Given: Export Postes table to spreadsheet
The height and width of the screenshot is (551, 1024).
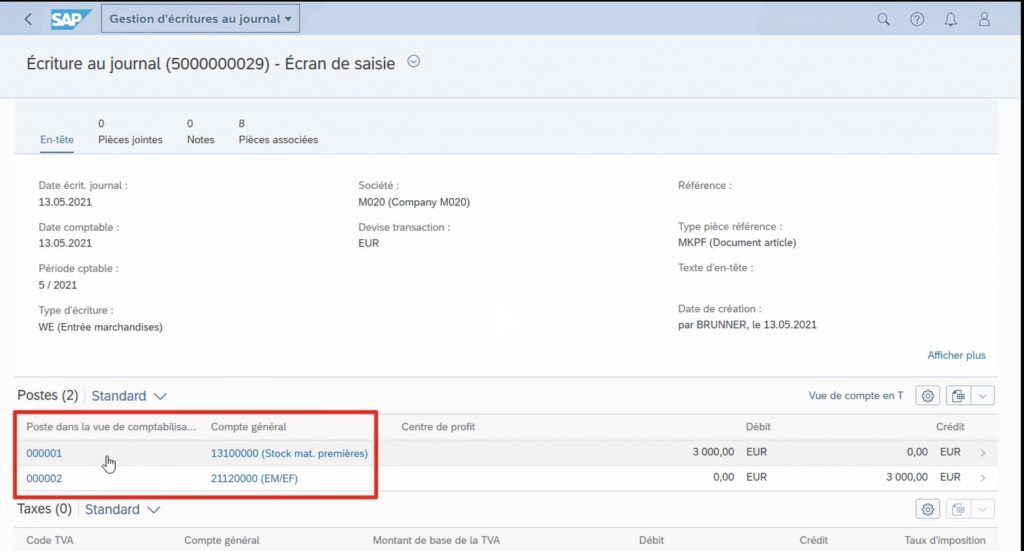Looking at the screenshot, I should pyautogui.click(x=959, y=396).
